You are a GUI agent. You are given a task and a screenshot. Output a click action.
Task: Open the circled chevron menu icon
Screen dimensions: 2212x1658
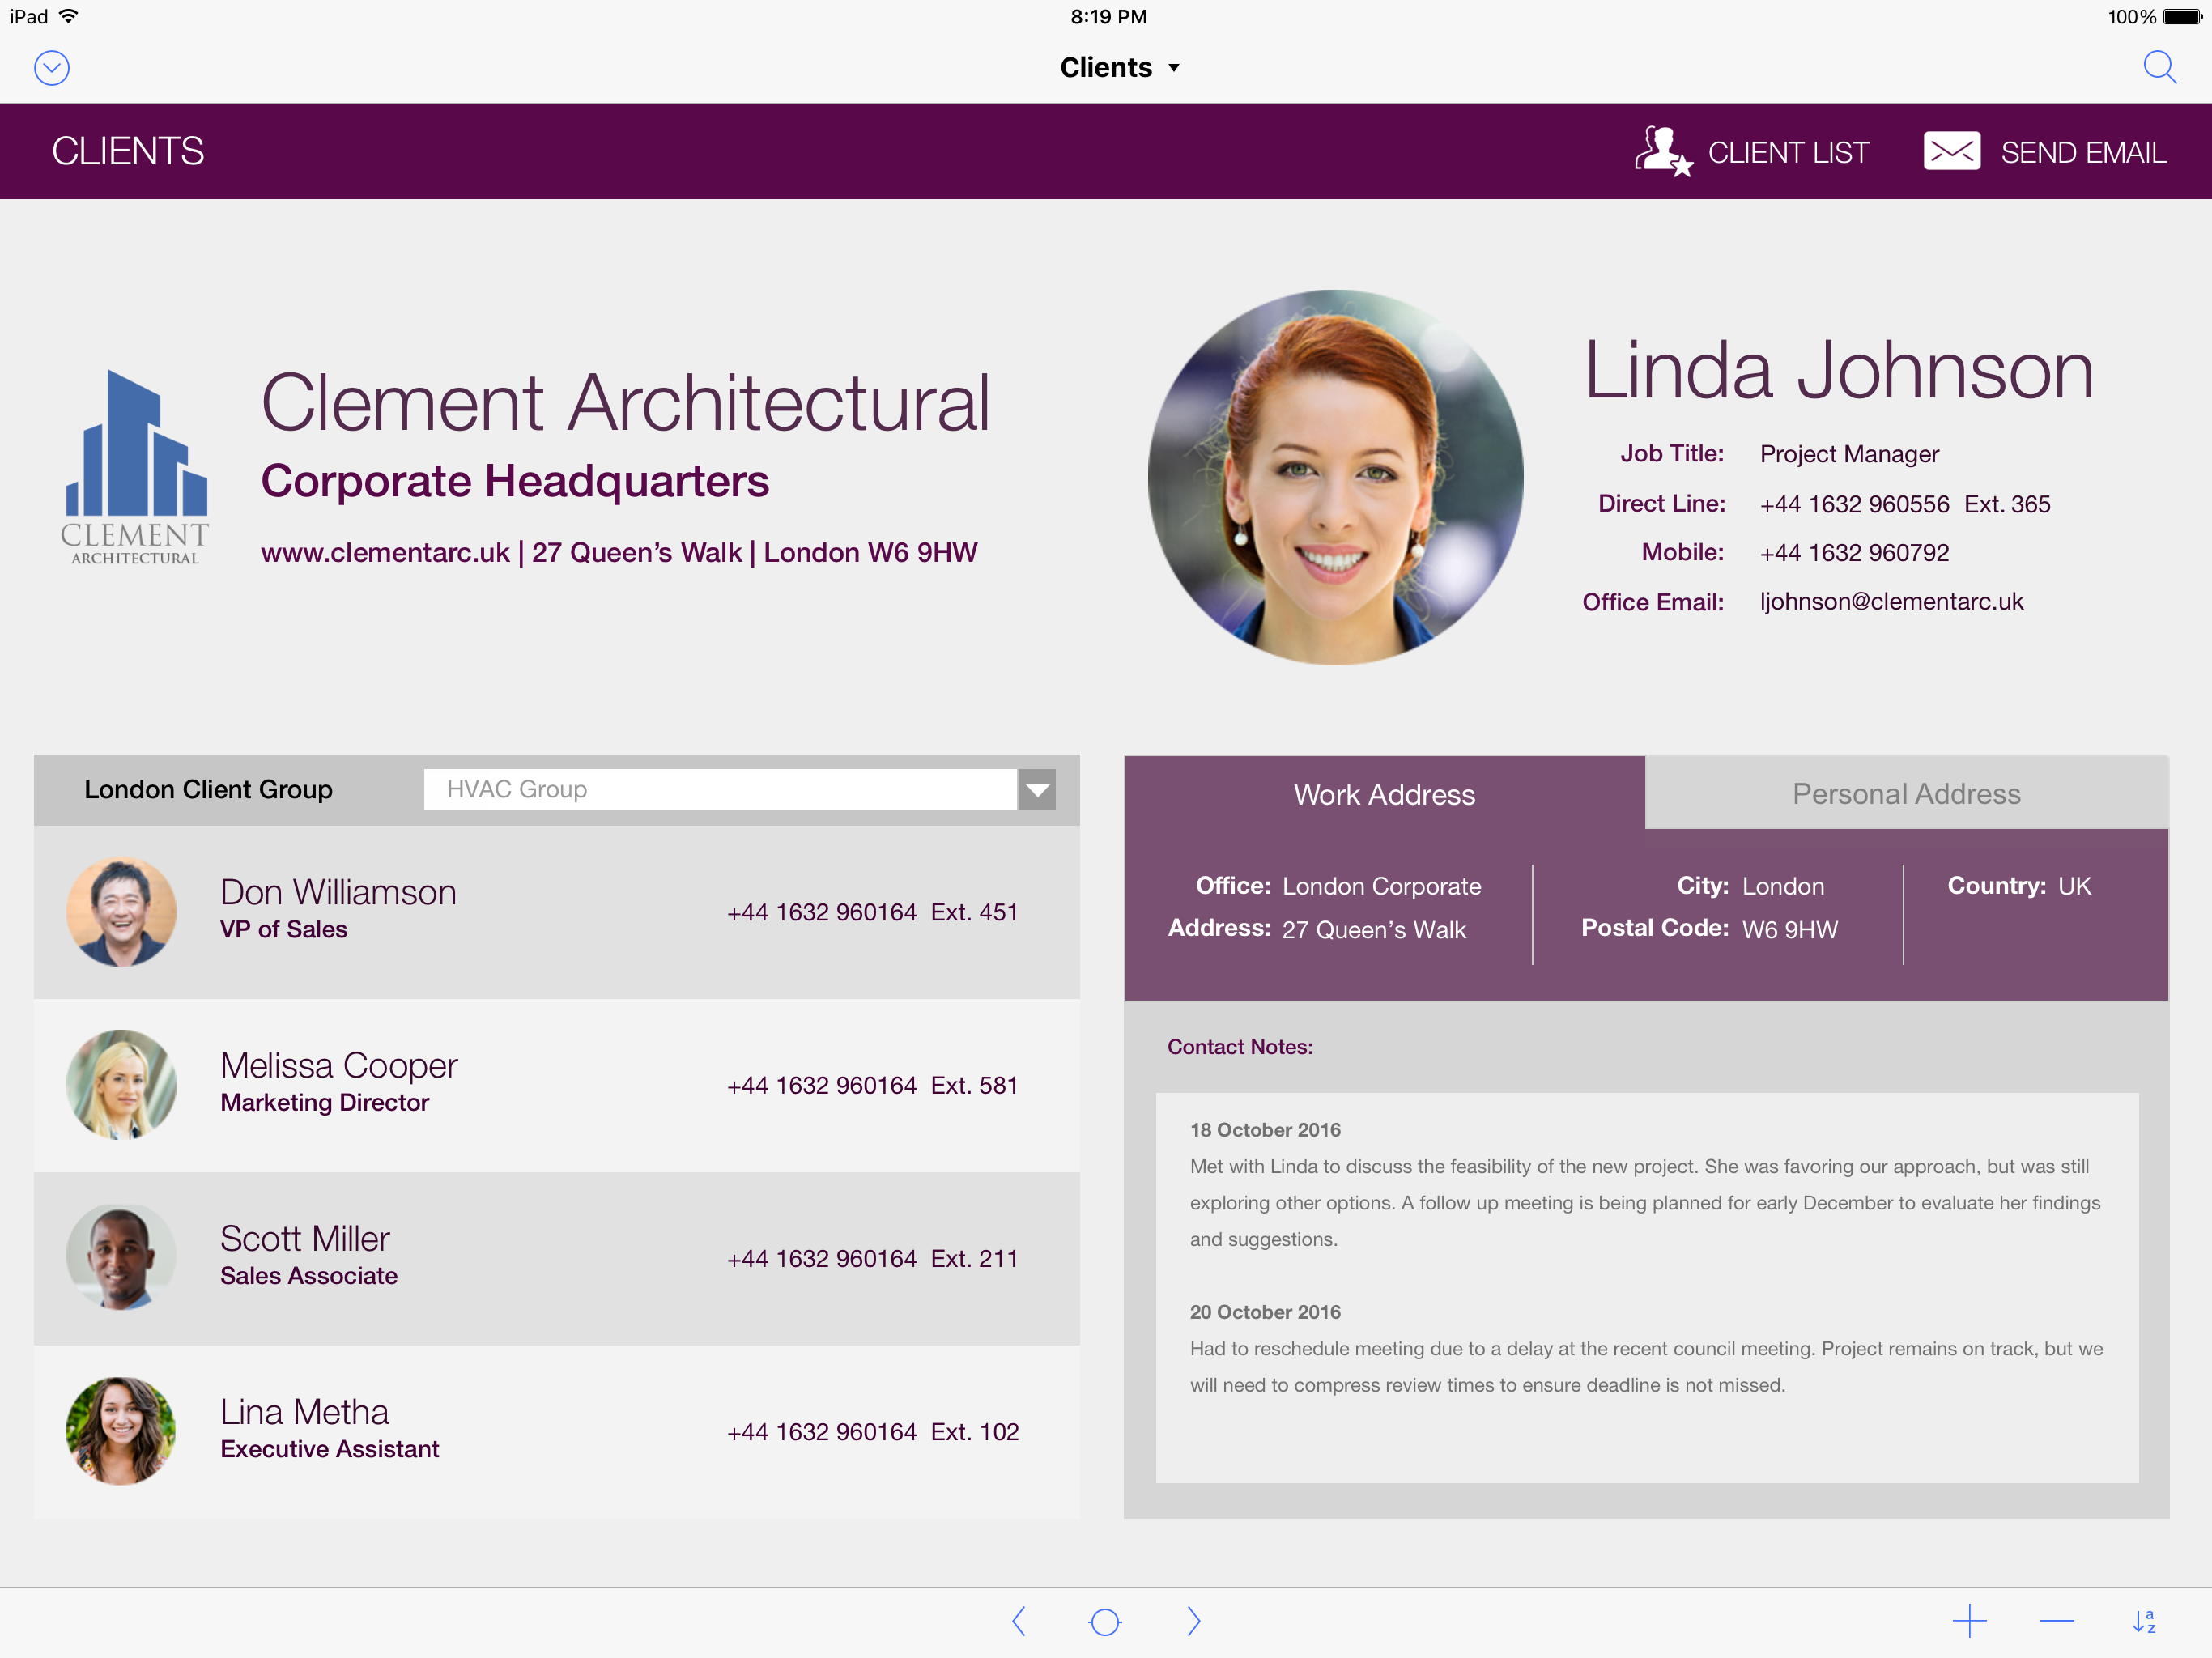coord(51,68)
